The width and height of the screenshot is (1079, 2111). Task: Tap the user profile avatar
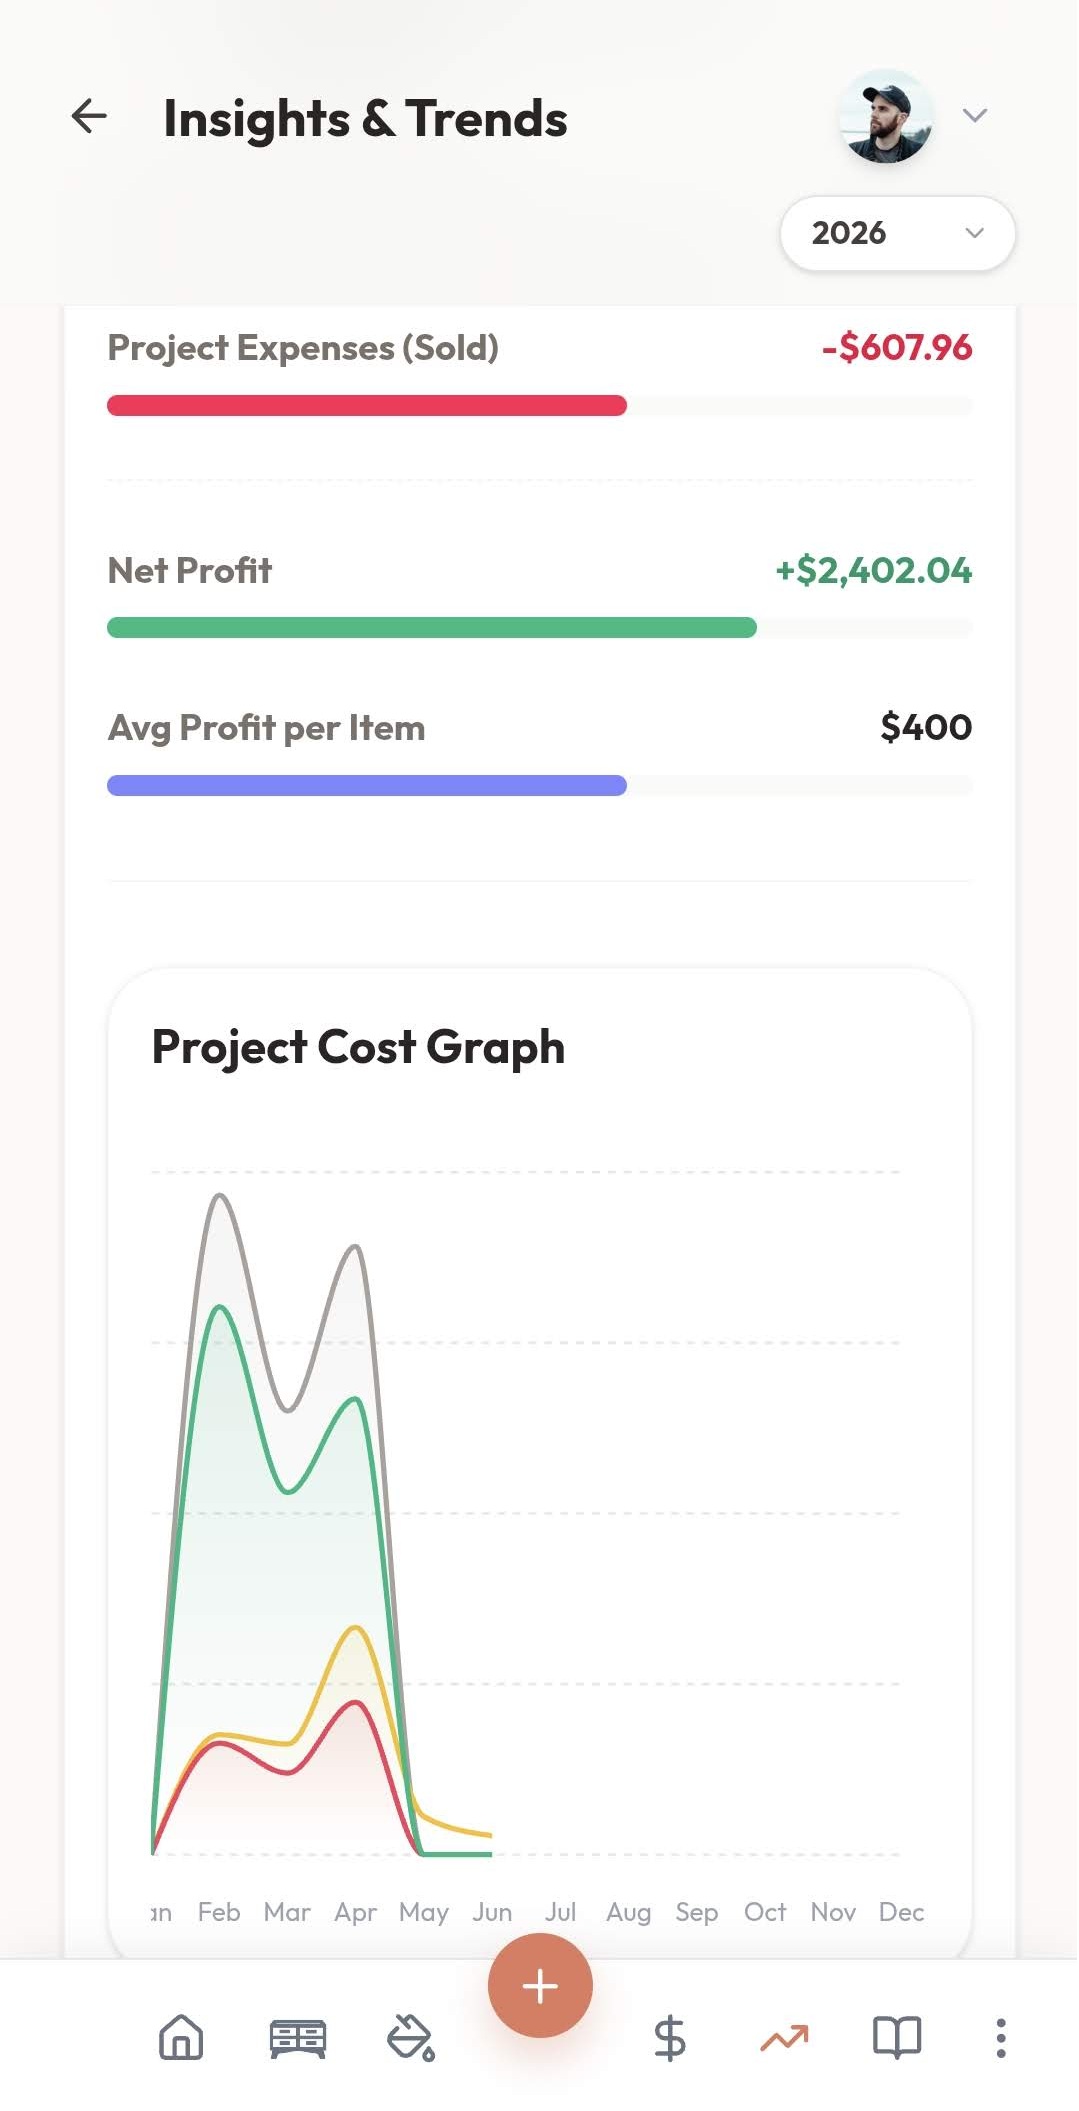click(886, 117)
